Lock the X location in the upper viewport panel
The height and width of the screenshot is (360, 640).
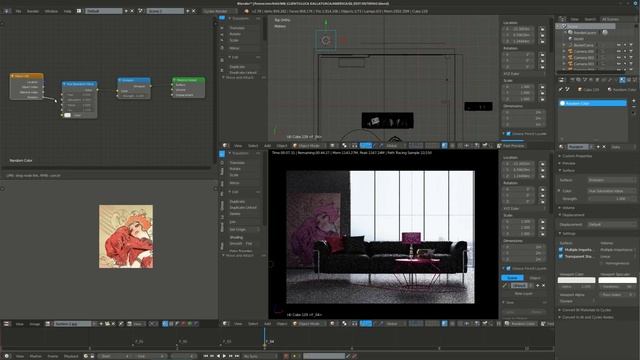point(542,29)
